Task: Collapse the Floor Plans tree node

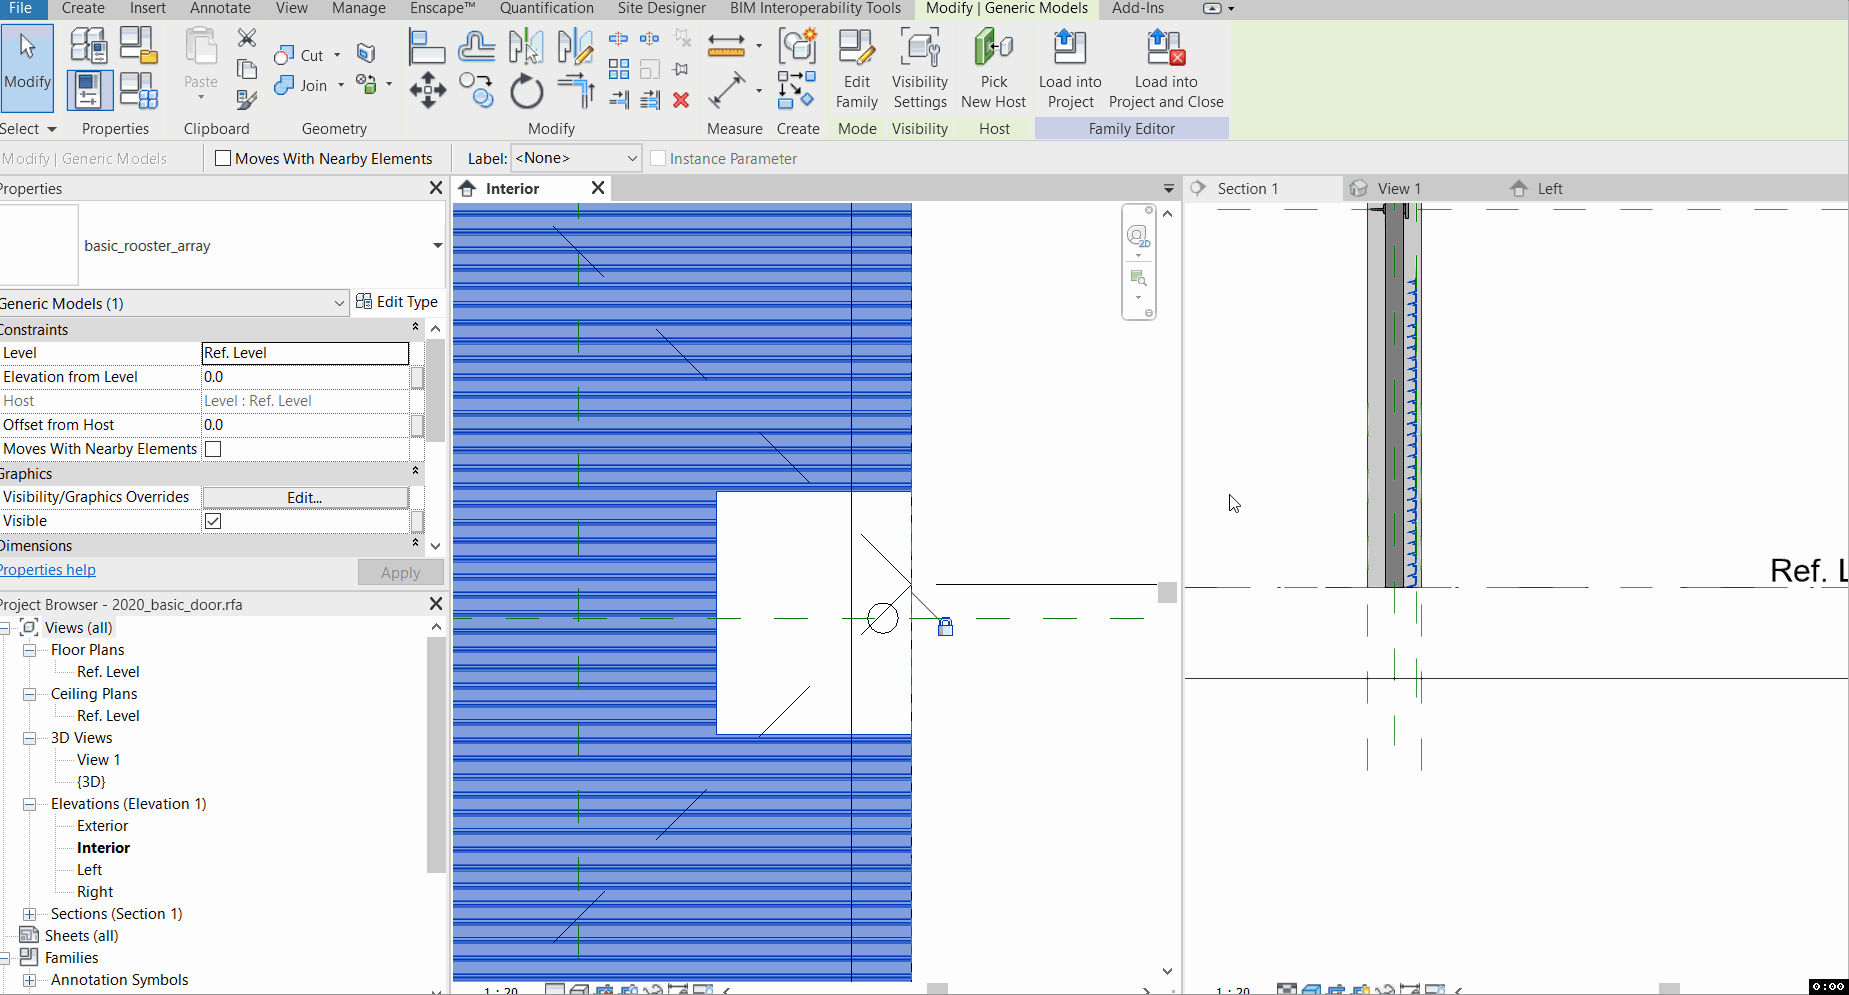Action: (x=30, y=650)
